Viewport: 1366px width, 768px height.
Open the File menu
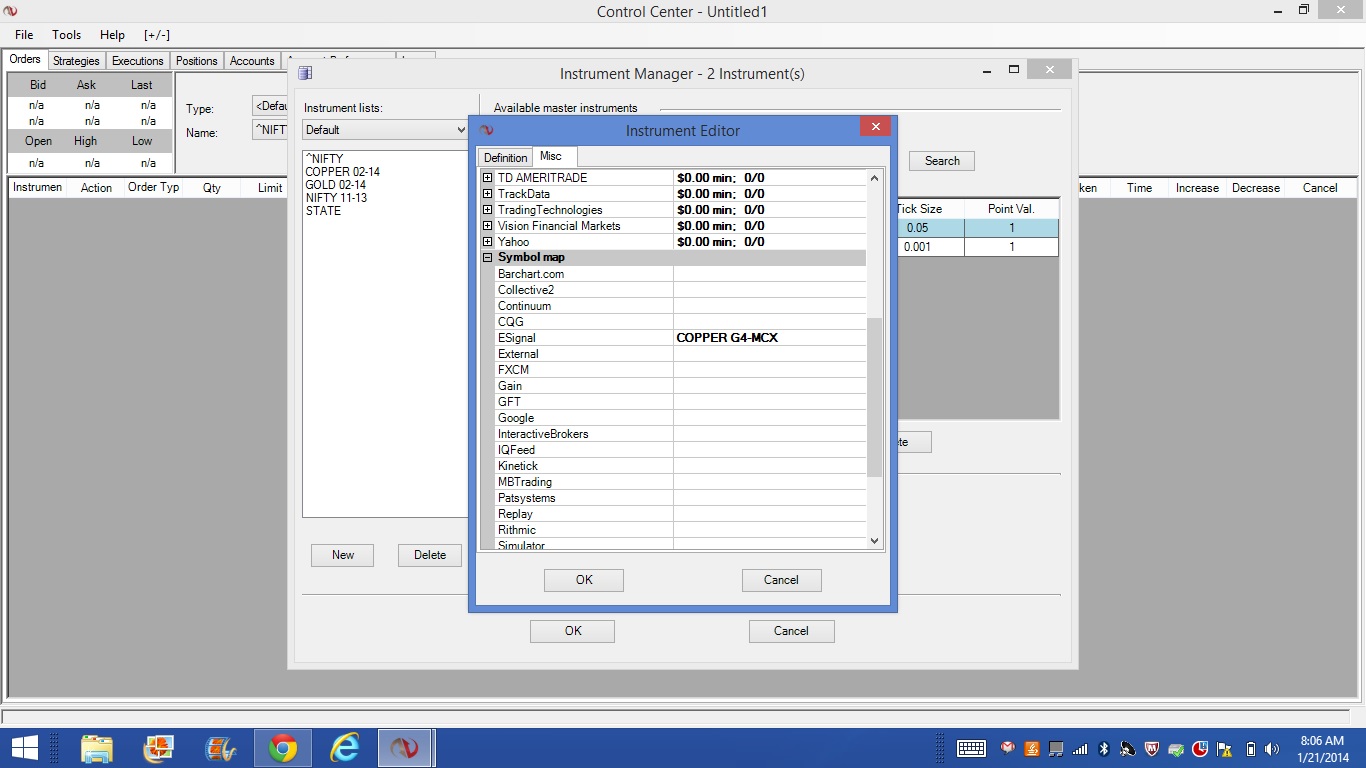pyautogui.click(x=24, y=35)
